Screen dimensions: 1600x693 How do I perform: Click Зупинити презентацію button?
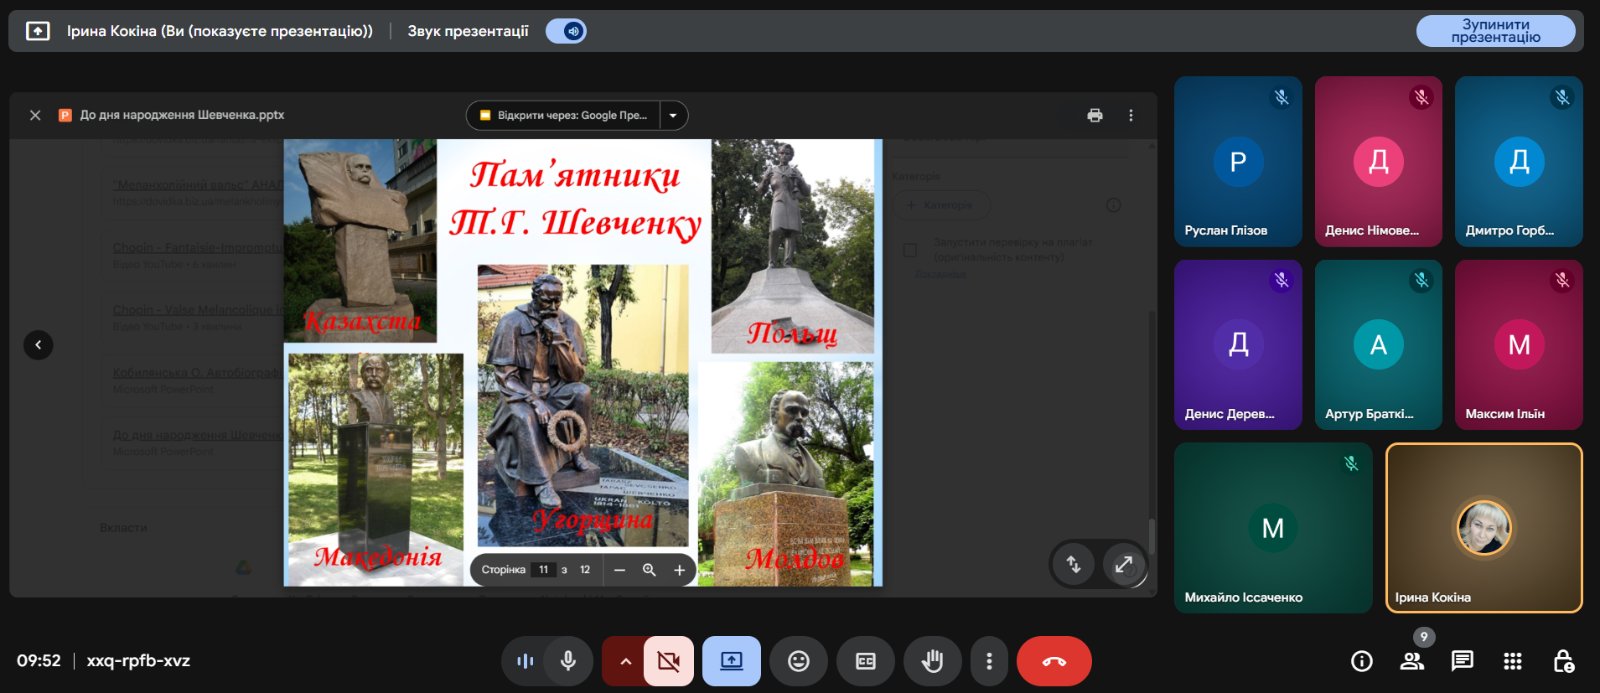[1495, 31]
